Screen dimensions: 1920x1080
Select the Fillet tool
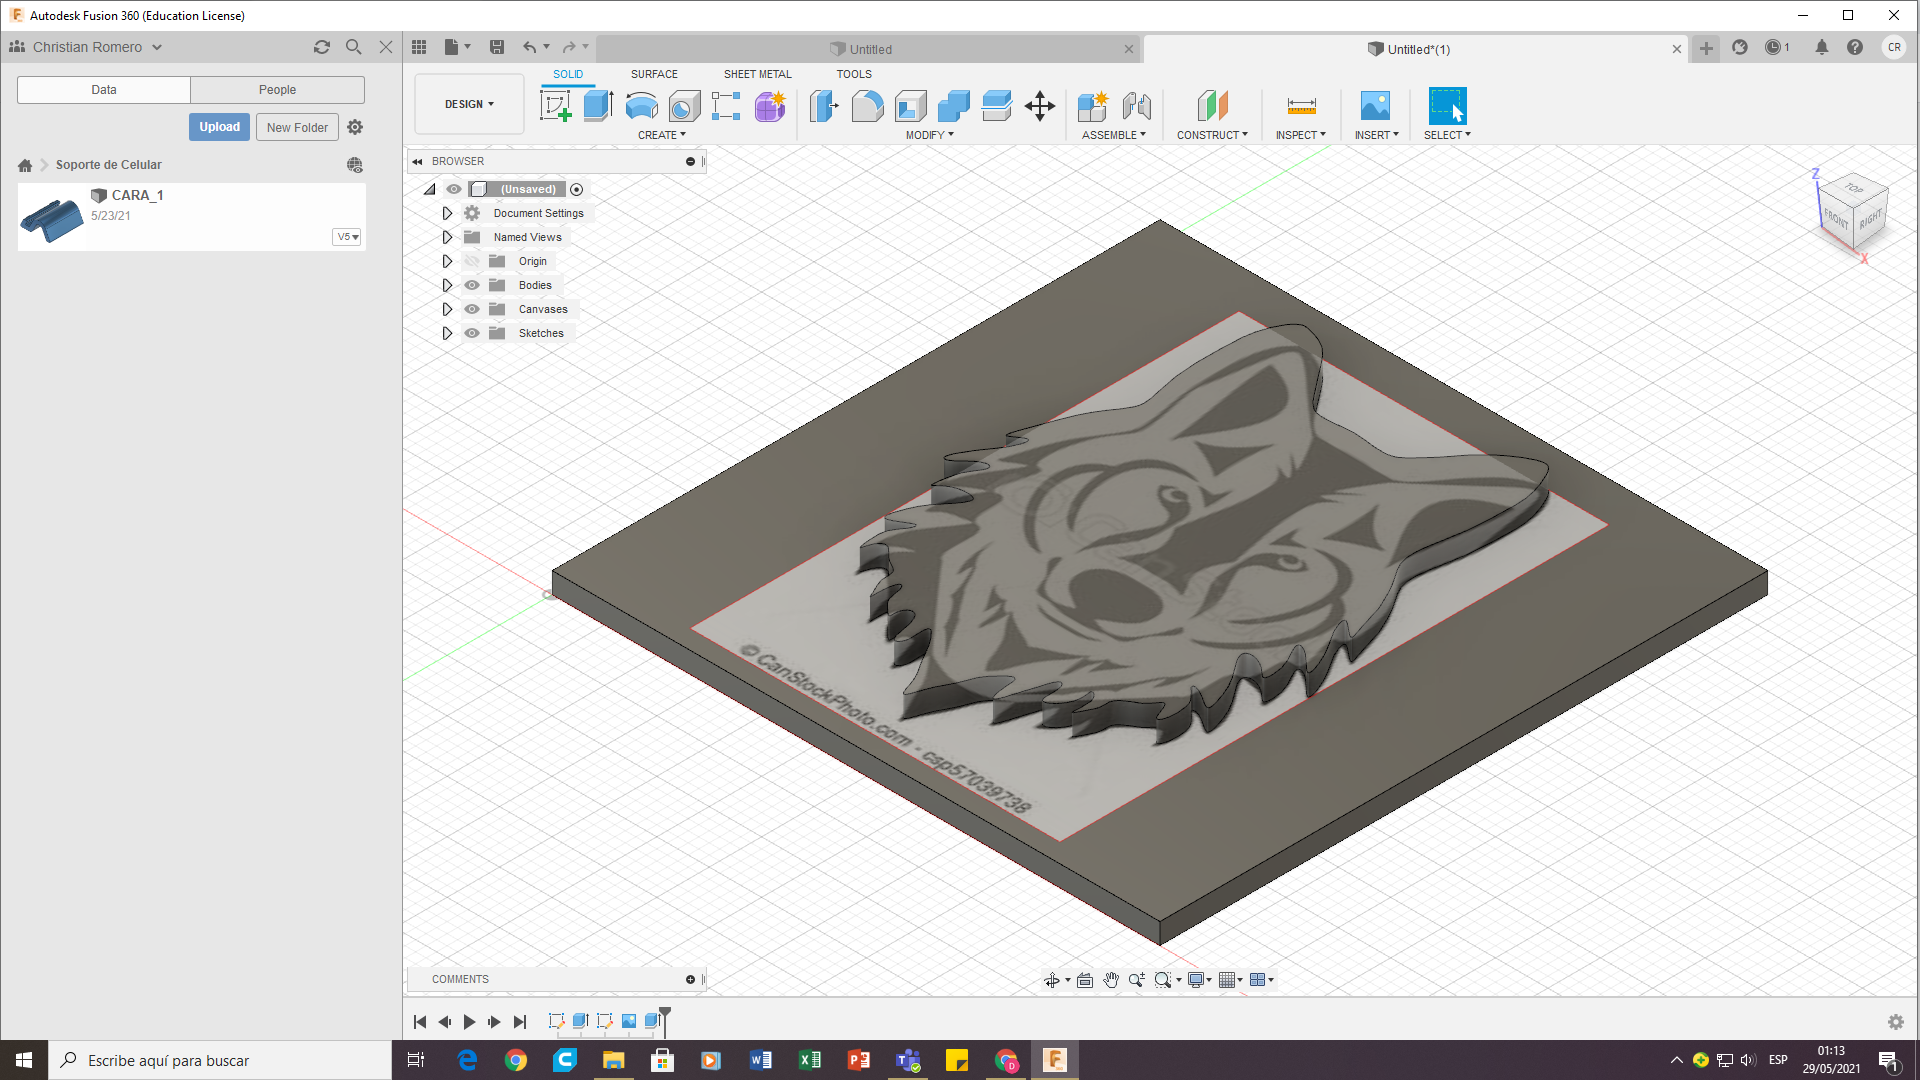point(867,105)
